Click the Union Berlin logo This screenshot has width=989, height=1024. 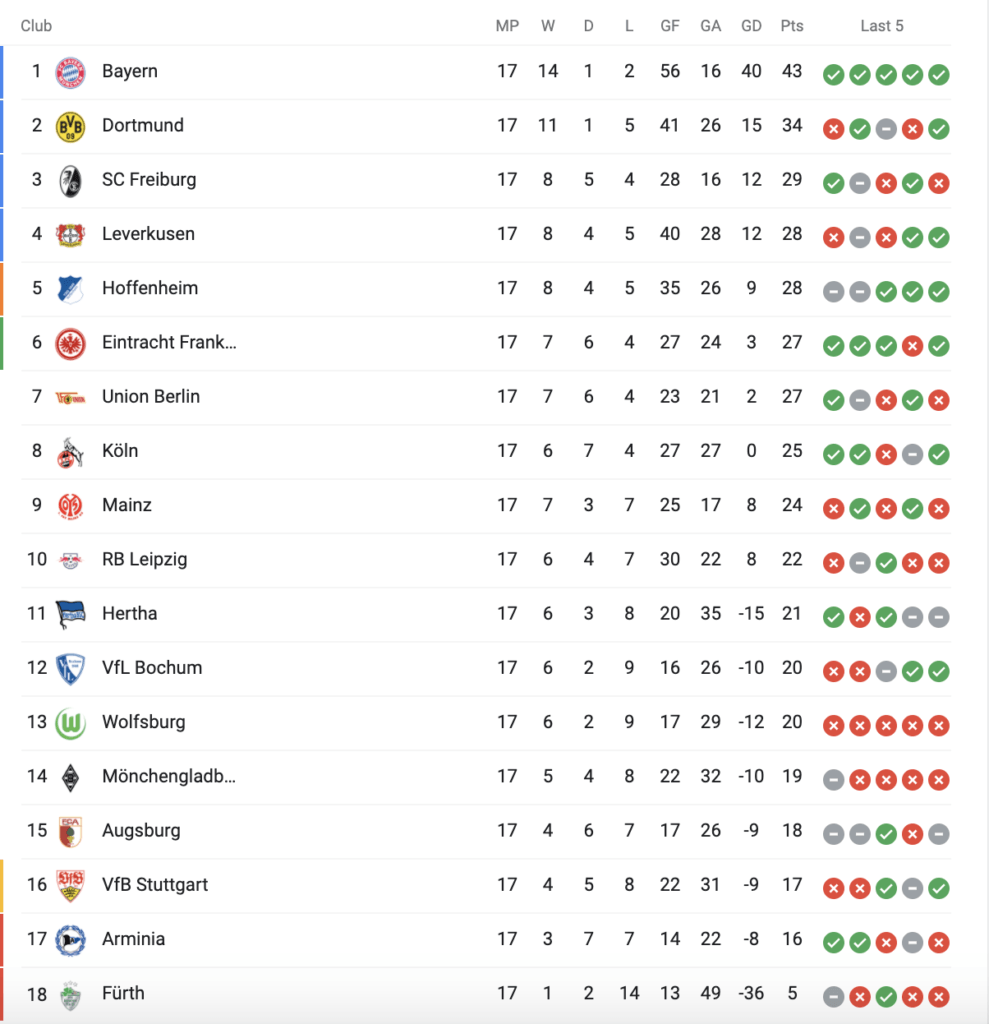tap(70, 397)
